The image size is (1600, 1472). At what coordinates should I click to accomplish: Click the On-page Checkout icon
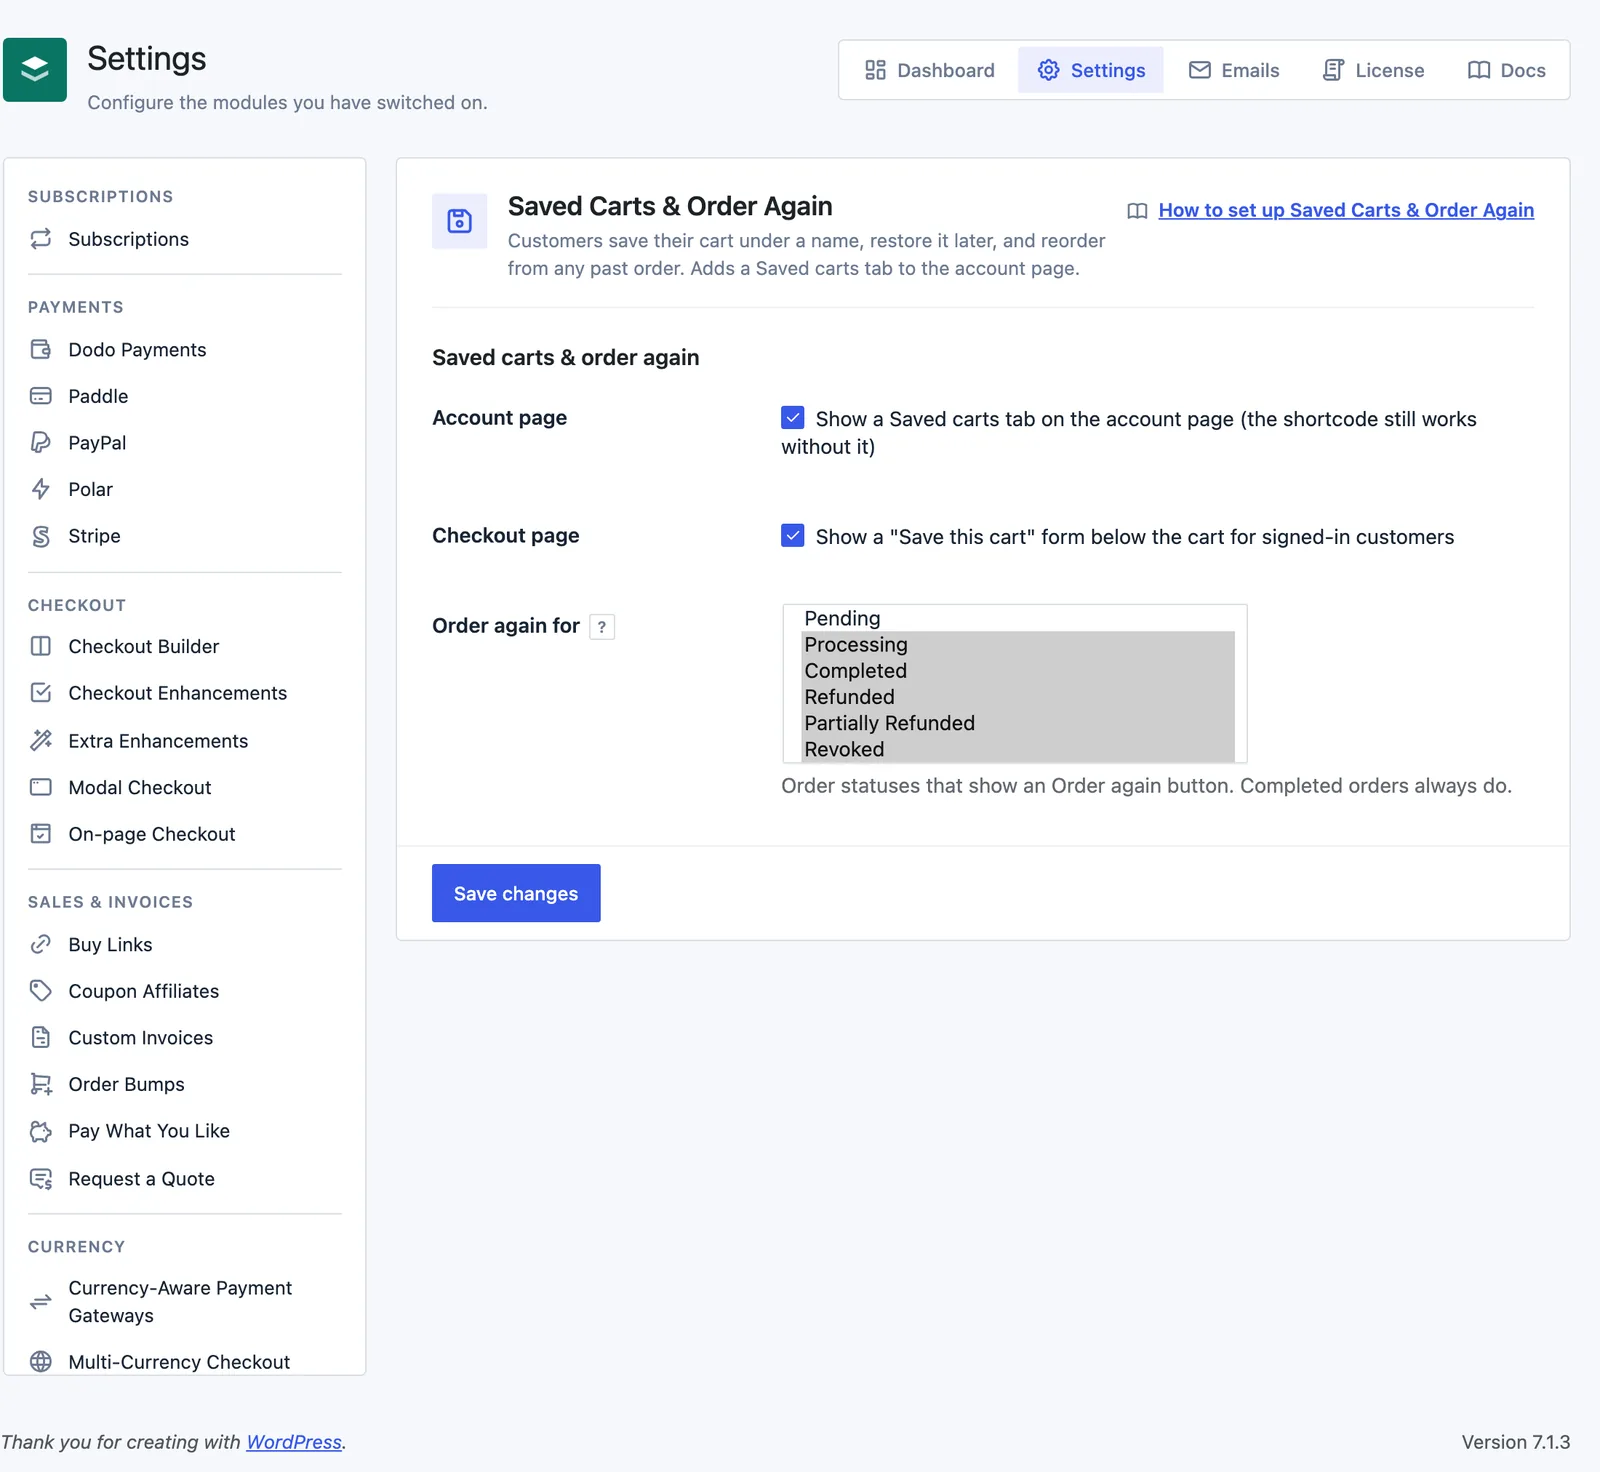click(41, 834)
